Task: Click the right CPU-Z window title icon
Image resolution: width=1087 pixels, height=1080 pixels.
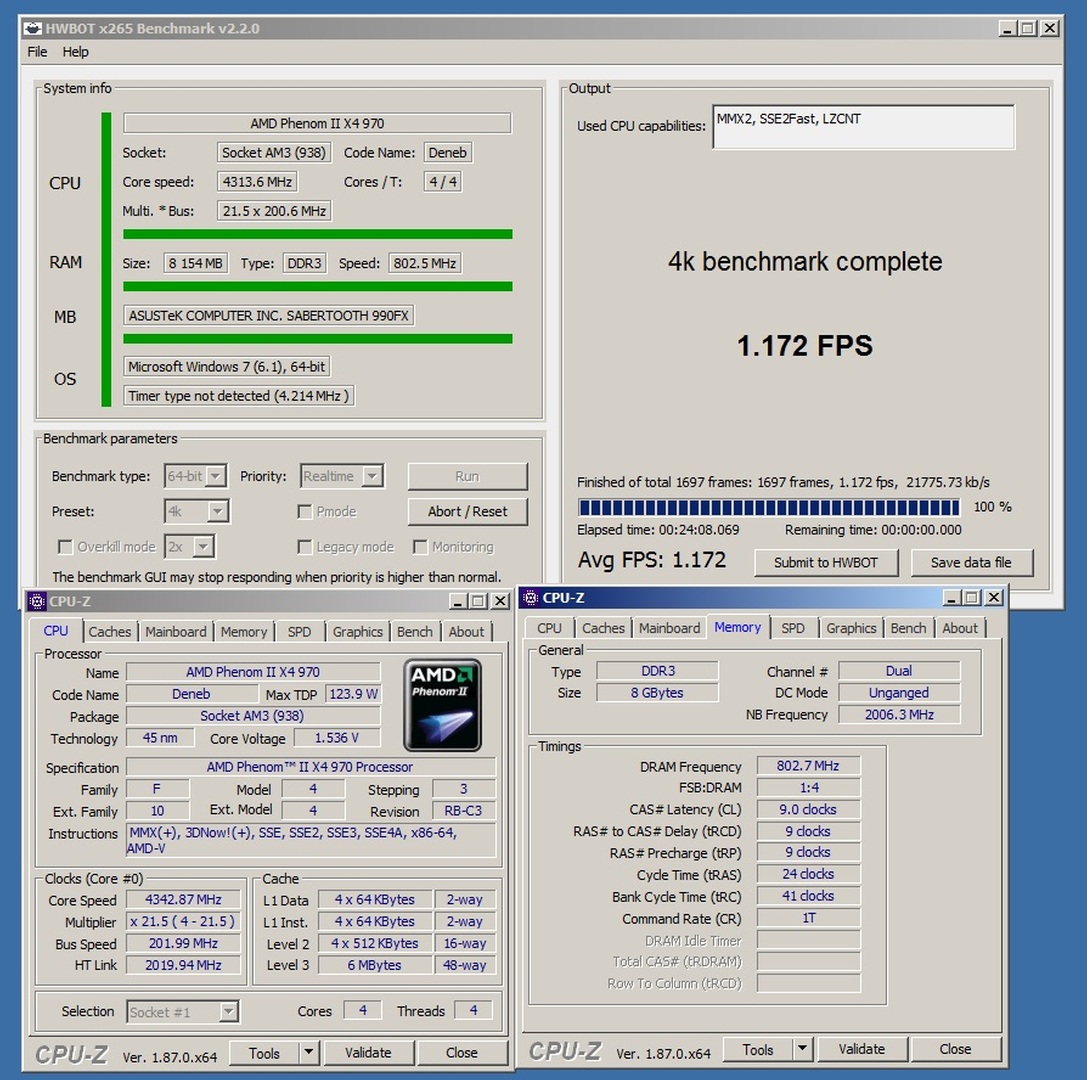Action: (x=530, y=598)
